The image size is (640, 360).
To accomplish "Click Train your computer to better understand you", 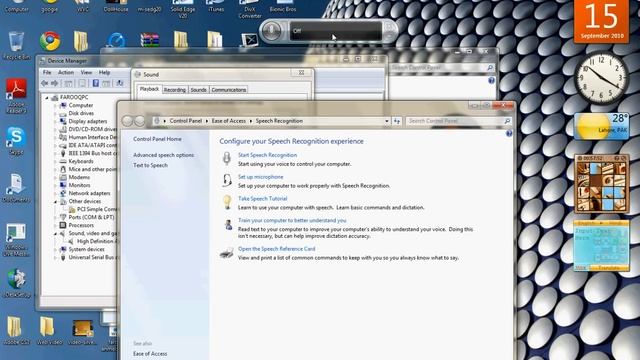I will tap(292, 220).
